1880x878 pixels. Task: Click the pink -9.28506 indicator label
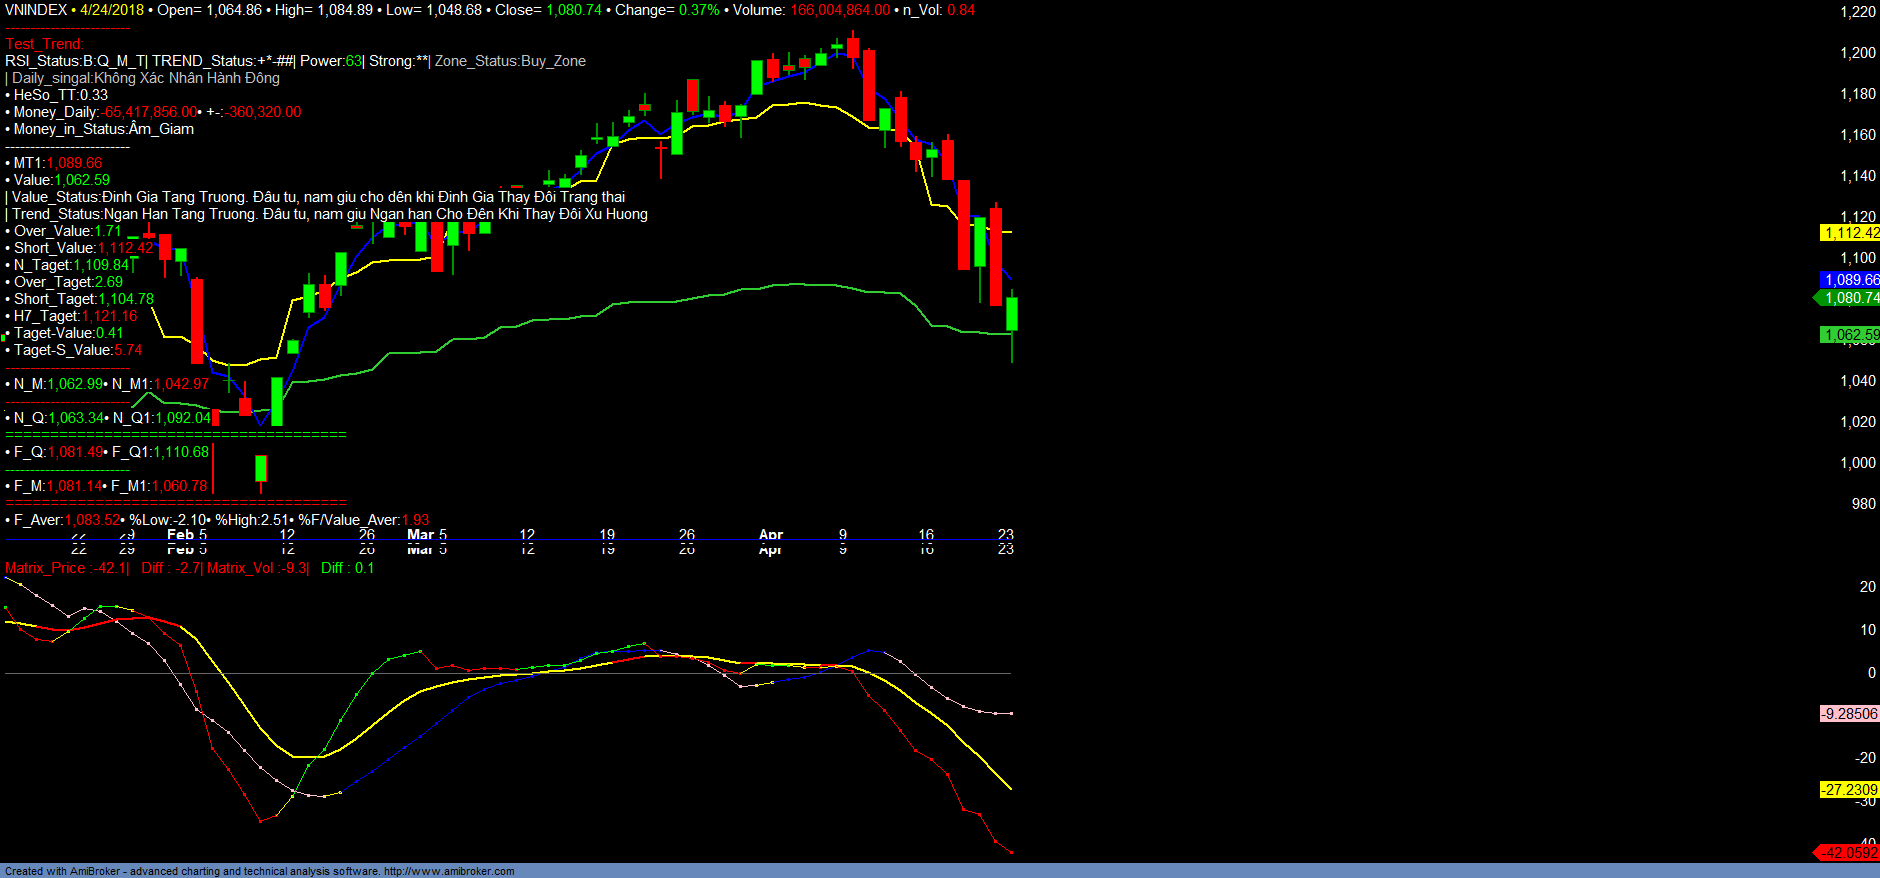tap(1849, 714)
